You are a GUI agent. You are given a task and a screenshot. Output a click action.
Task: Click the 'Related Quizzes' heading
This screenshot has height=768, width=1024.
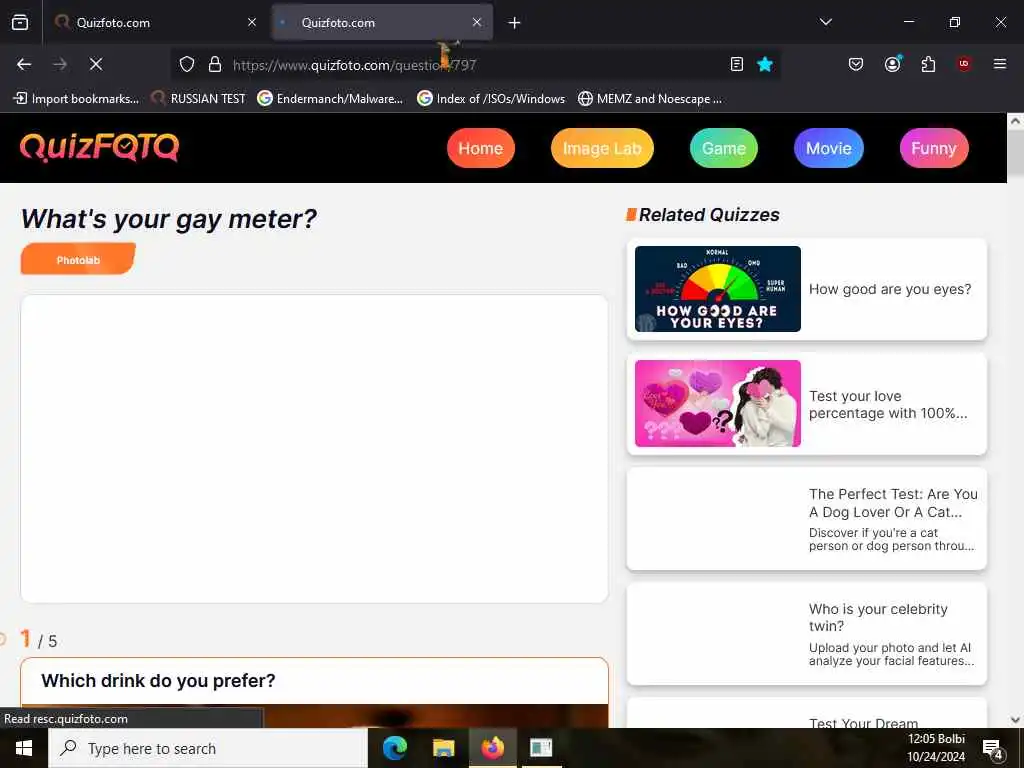pyautogui.click(x=709, y=215)
